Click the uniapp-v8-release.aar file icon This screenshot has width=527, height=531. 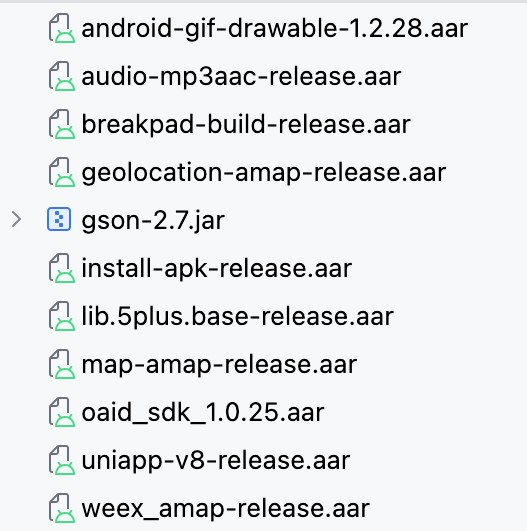[x=61, y=461]
